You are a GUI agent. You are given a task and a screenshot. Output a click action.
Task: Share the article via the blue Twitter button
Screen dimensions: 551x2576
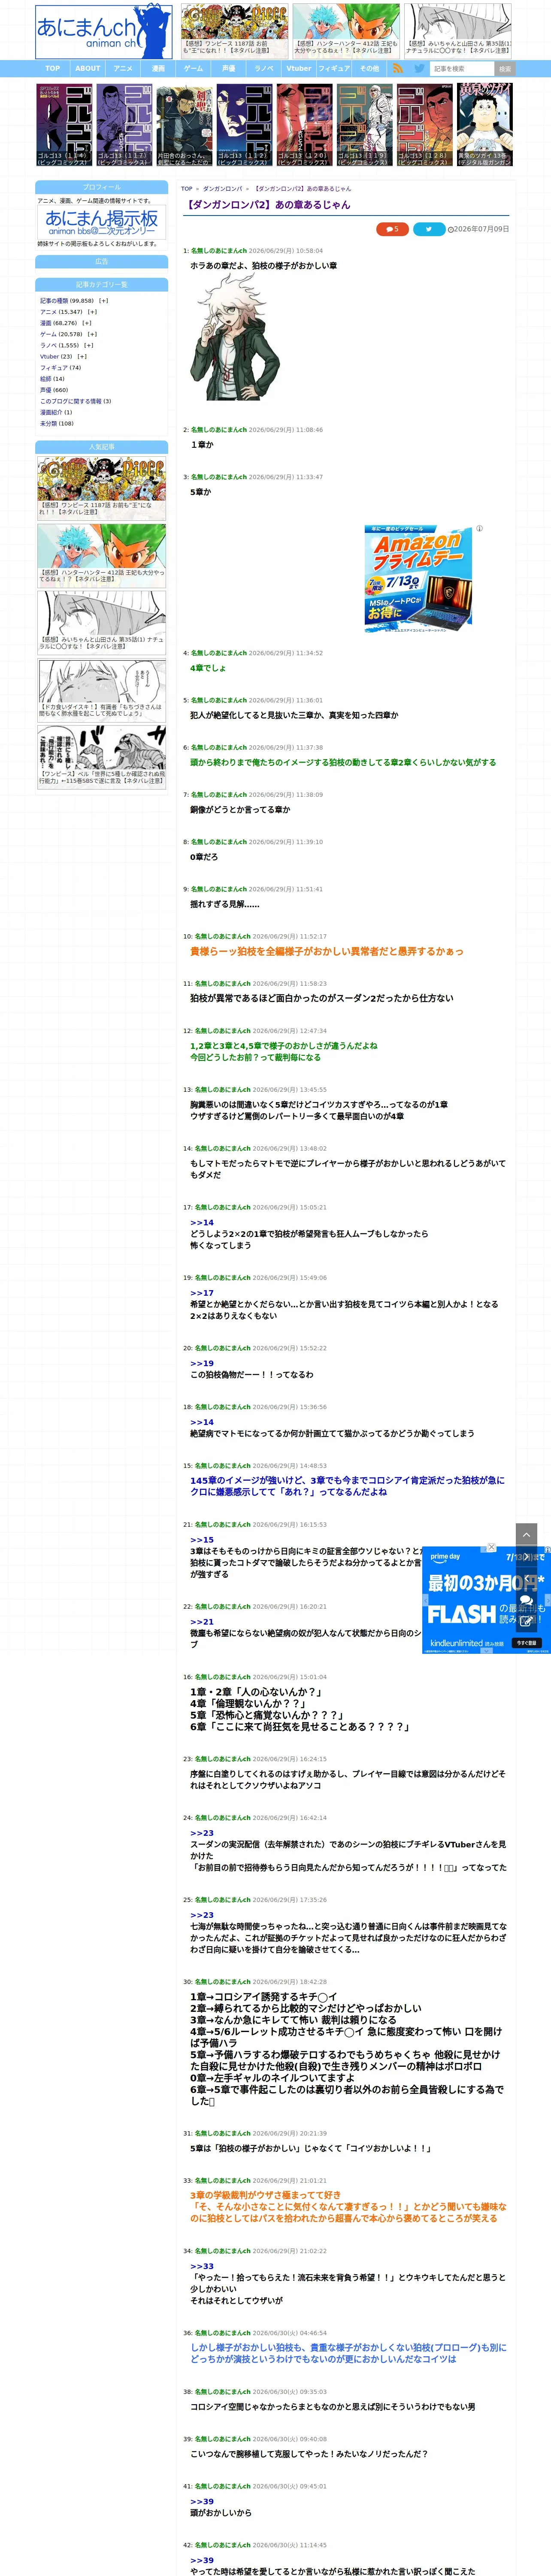click(x=429, y=229)
